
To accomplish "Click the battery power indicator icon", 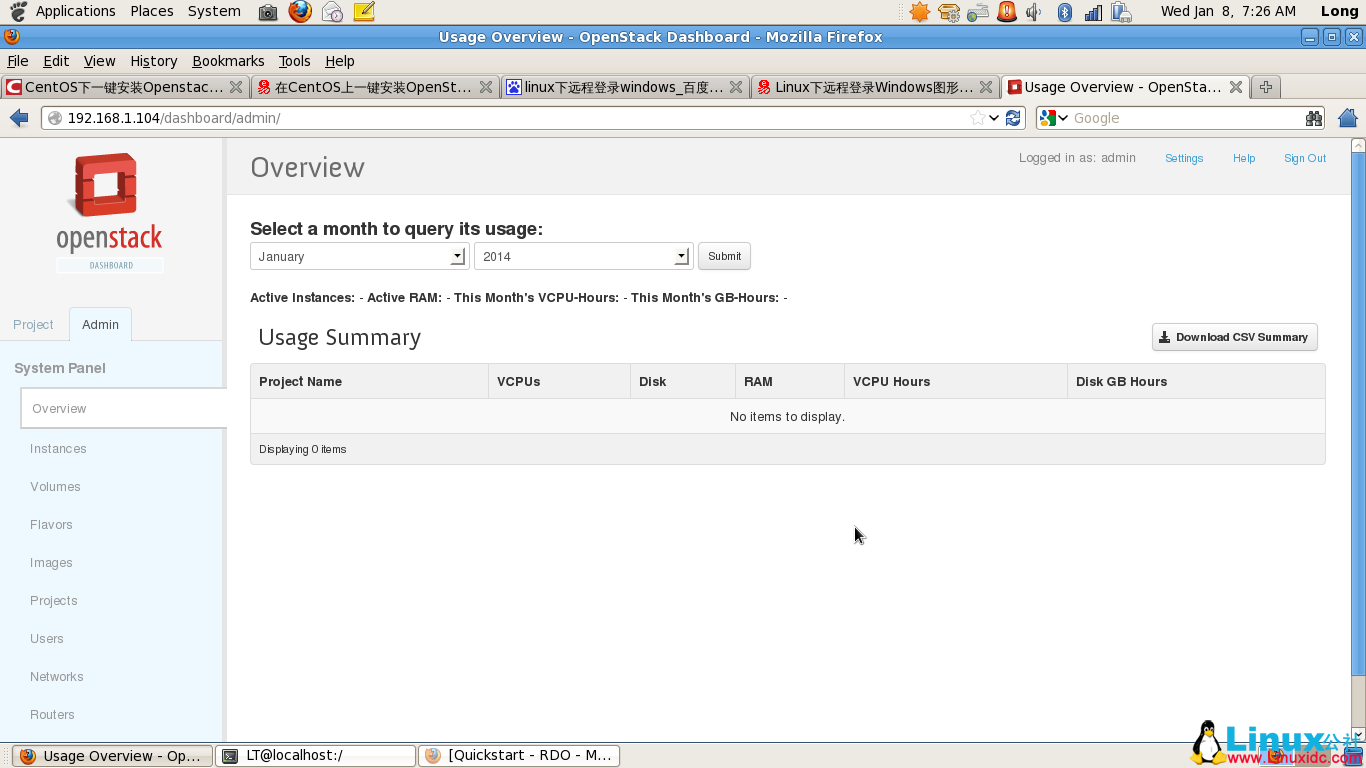I will (1121, 11).
